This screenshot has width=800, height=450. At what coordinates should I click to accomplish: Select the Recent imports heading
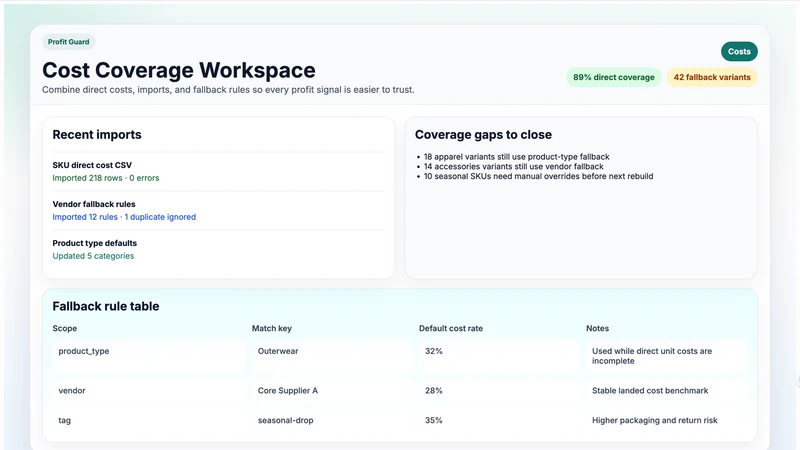[x=97, y=135]
